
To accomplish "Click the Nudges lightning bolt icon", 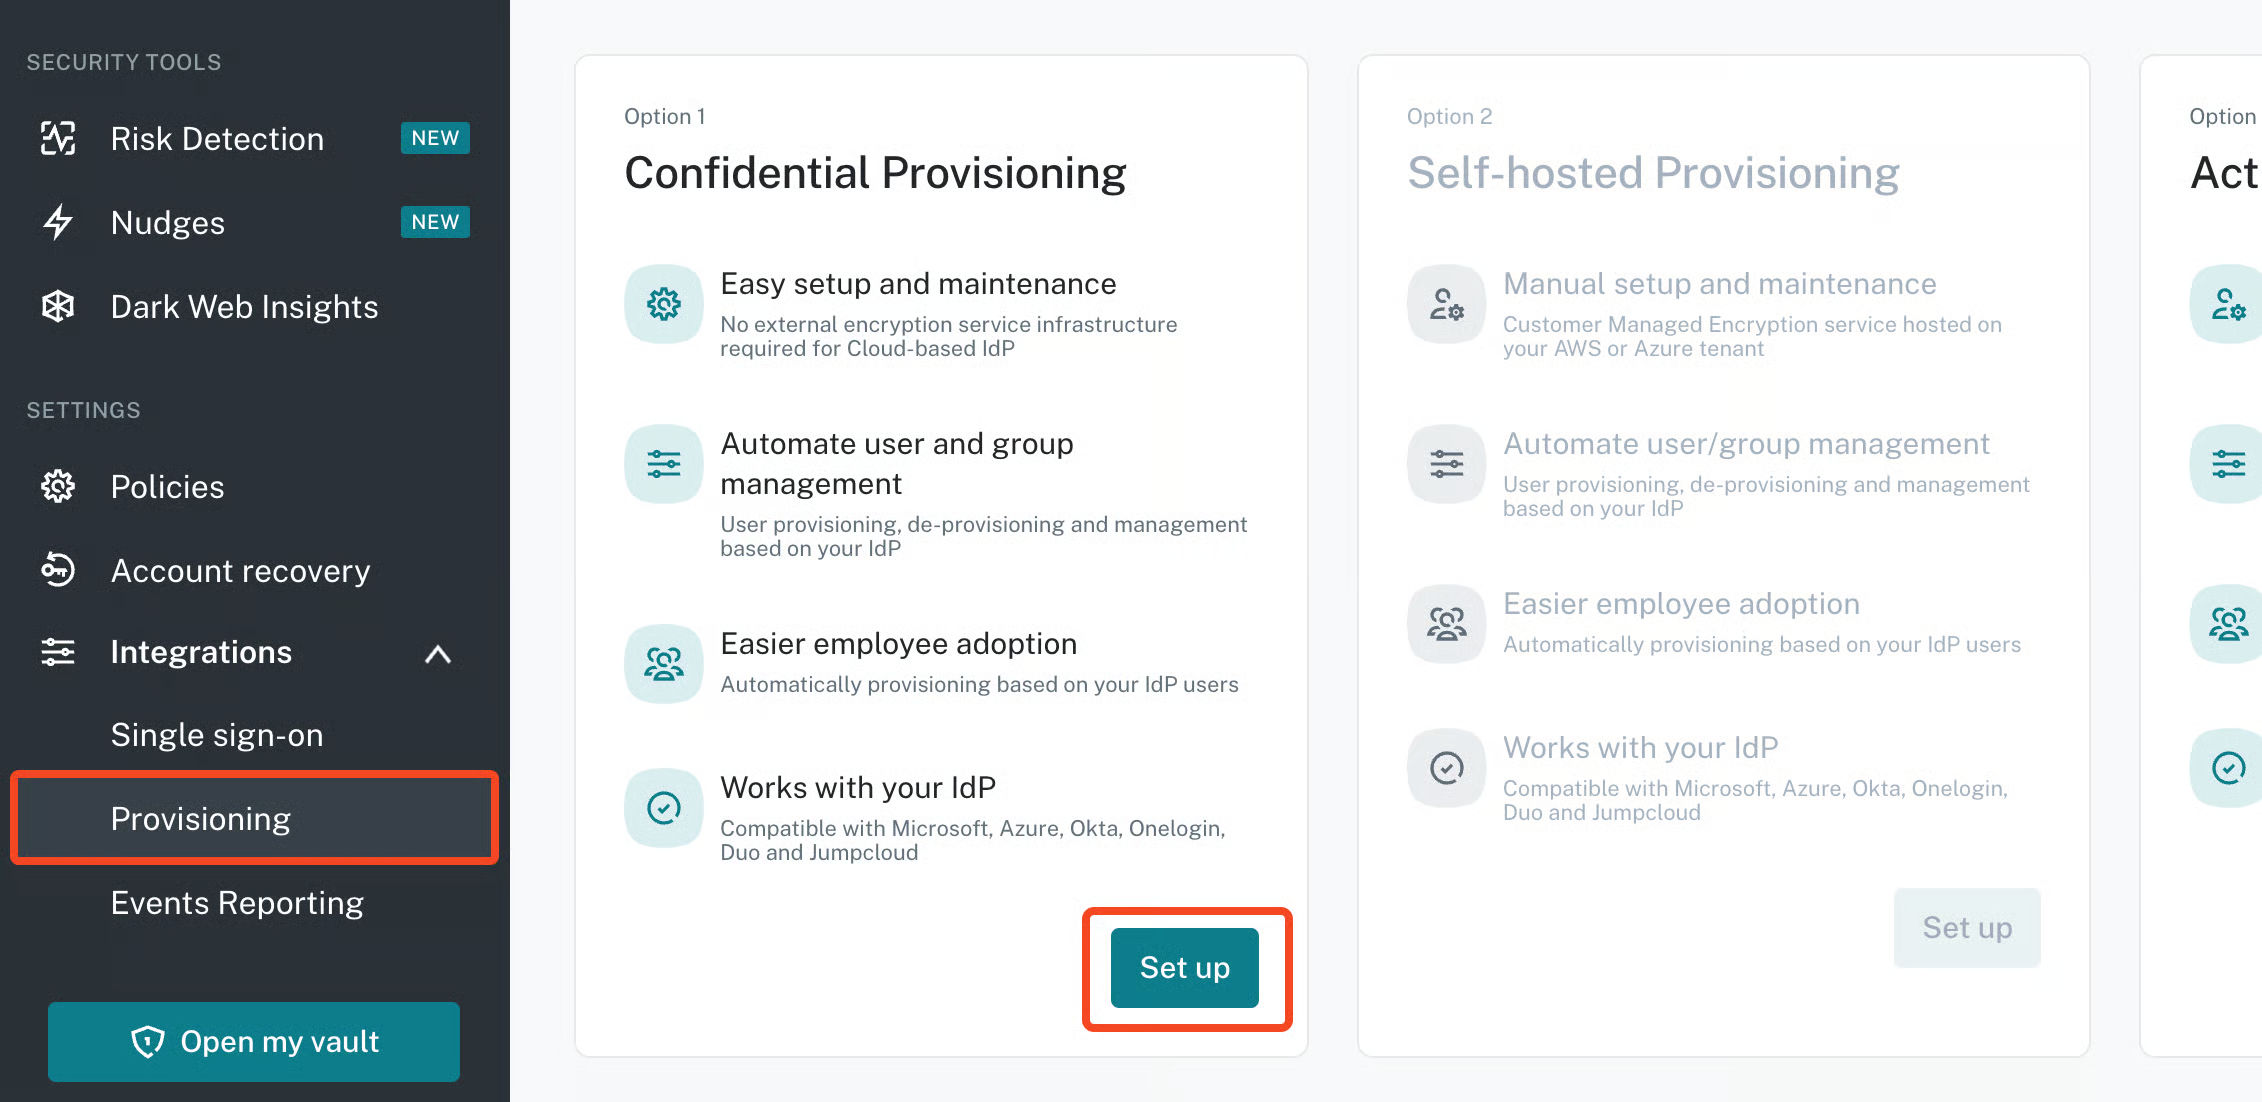I will coord(58,222).
